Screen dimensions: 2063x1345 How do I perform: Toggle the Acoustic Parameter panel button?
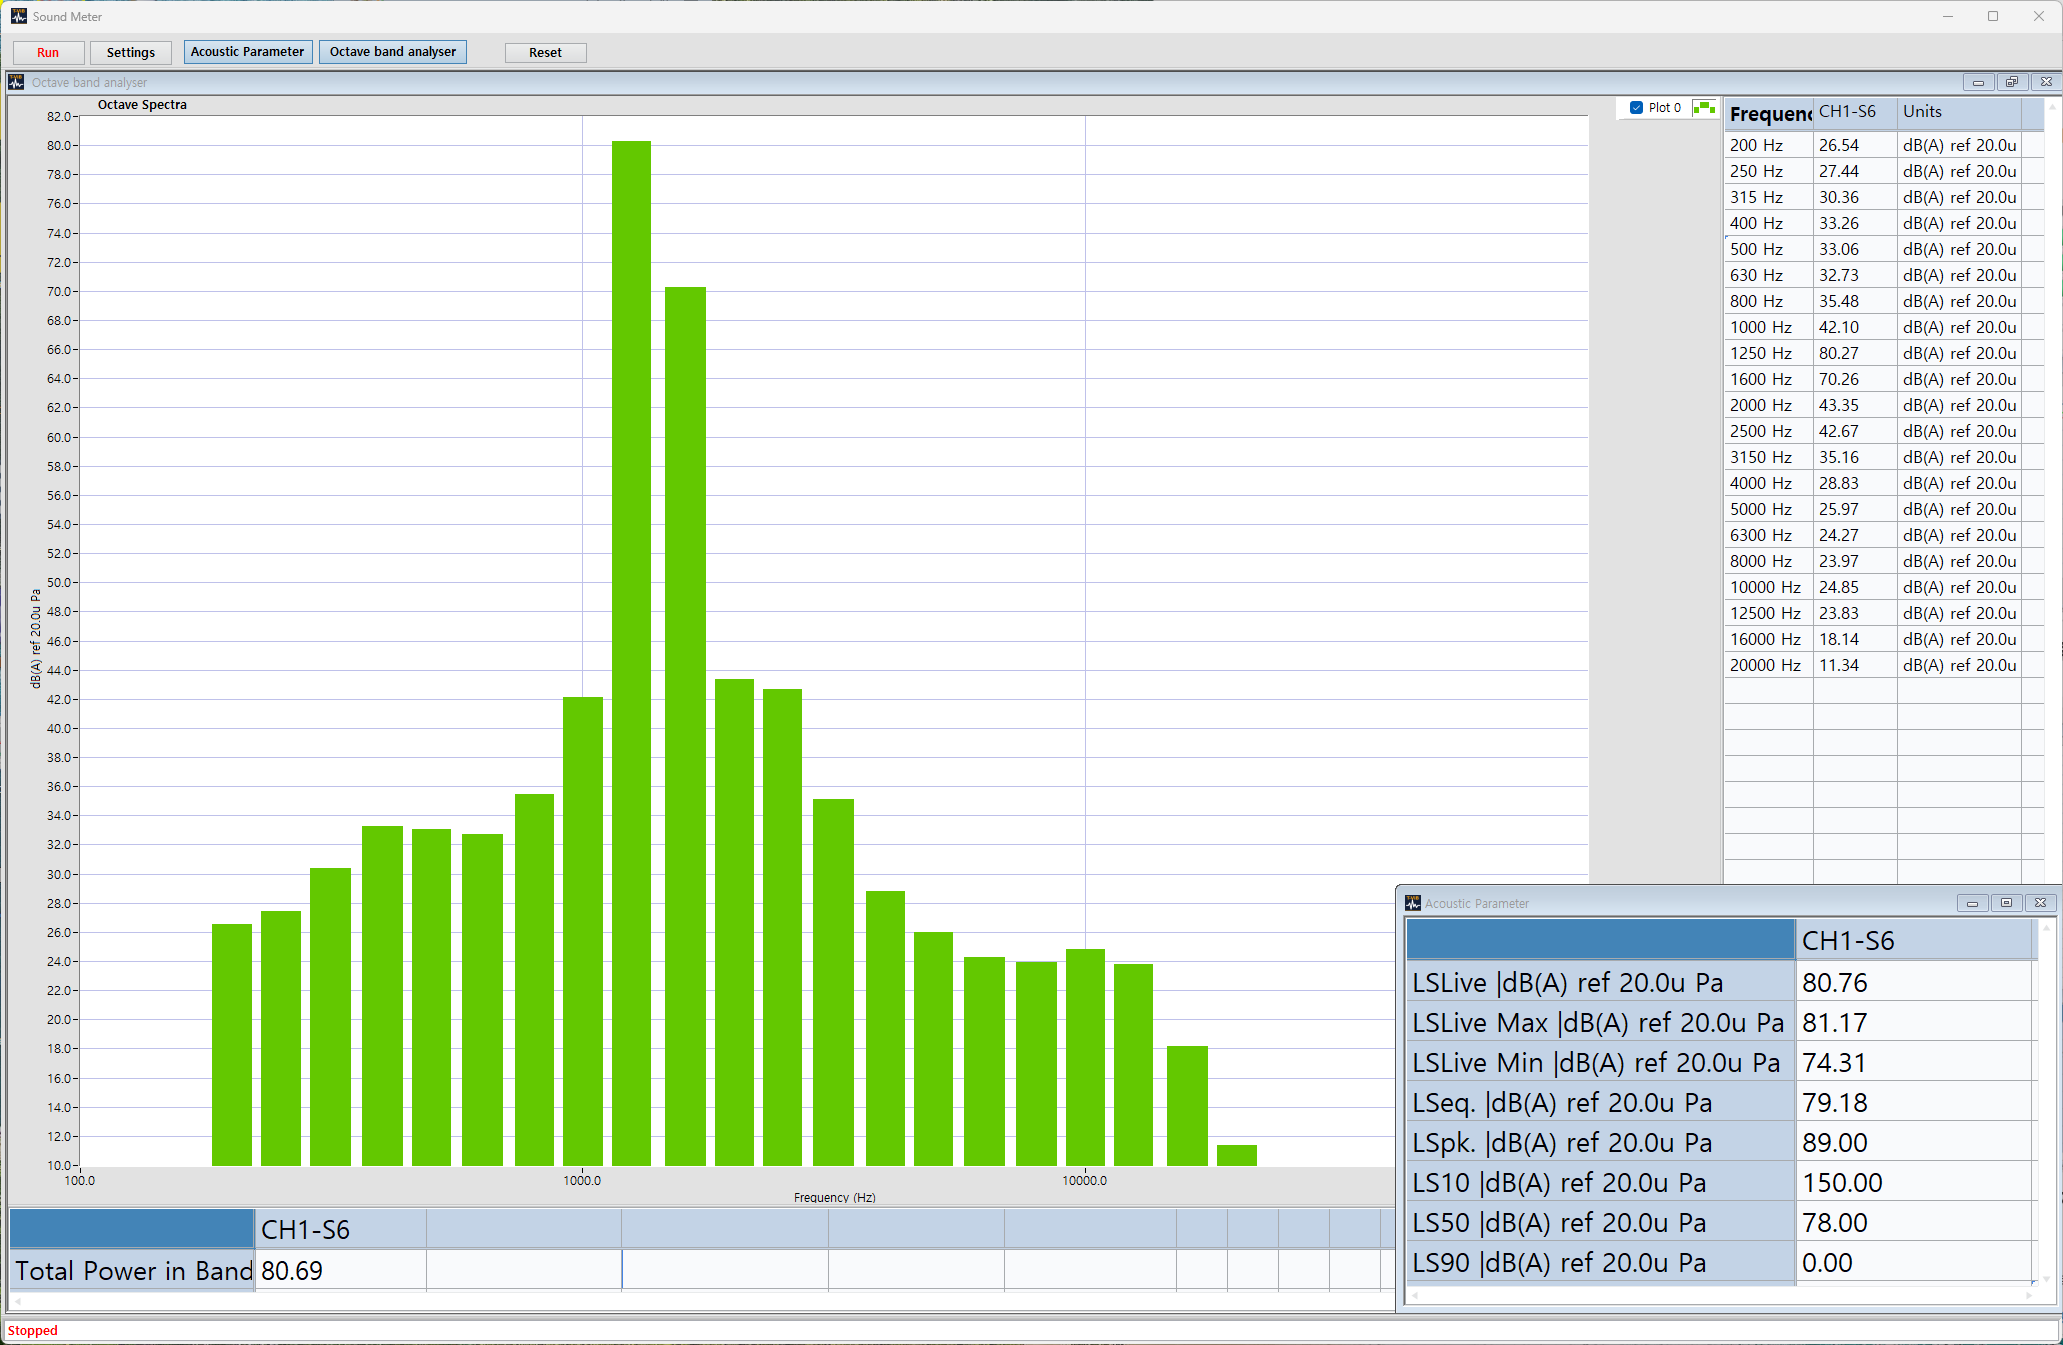coord(247,52)
